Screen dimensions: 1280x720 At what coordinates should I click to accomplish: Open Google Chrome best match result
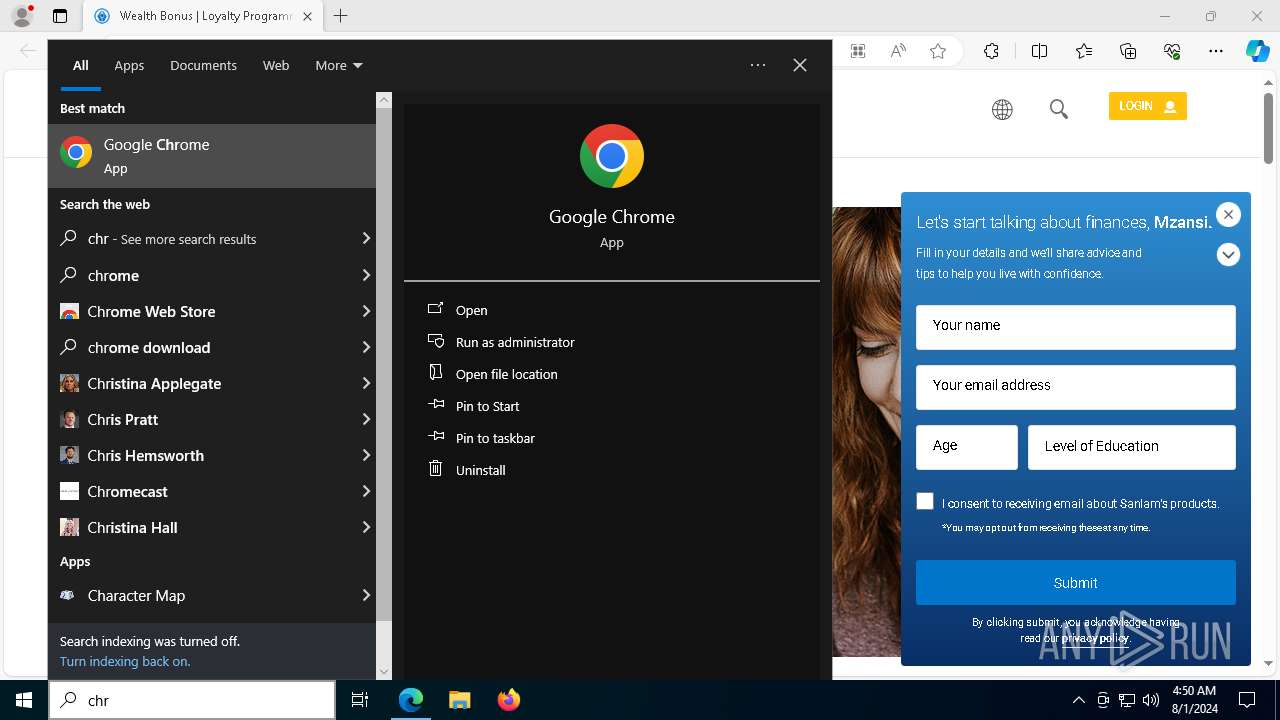pos(212,156)
